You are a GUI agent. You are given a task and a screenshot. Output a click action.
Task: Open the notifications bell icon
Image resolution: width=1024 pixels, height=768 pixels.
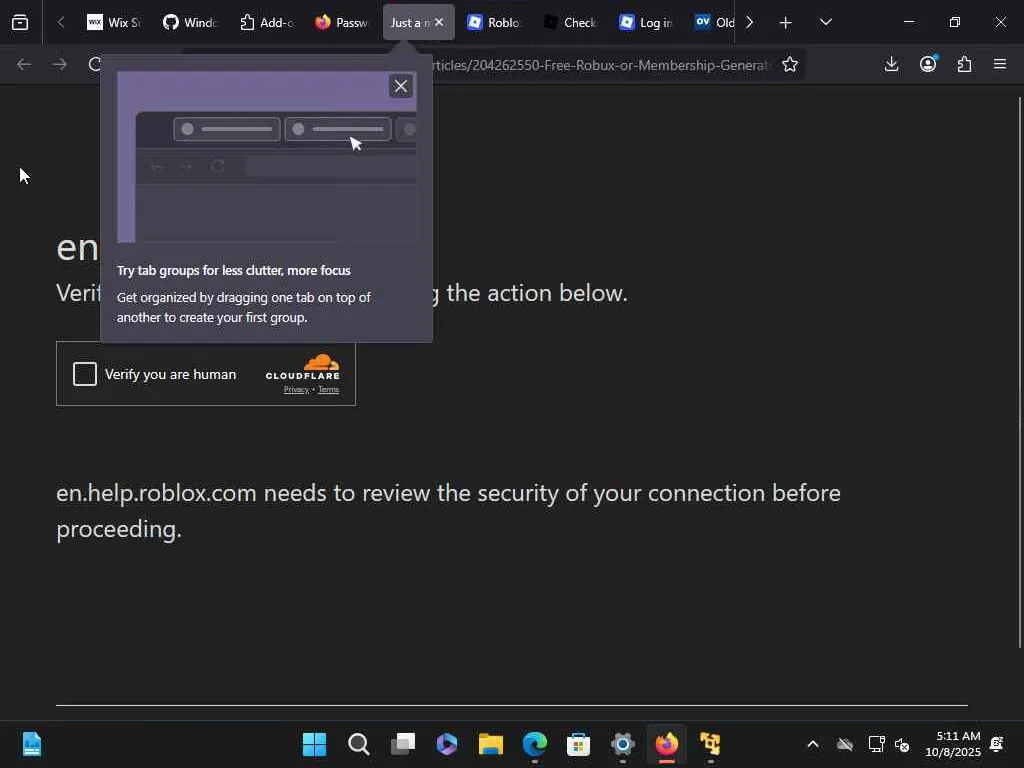click(x=997, y=744)
